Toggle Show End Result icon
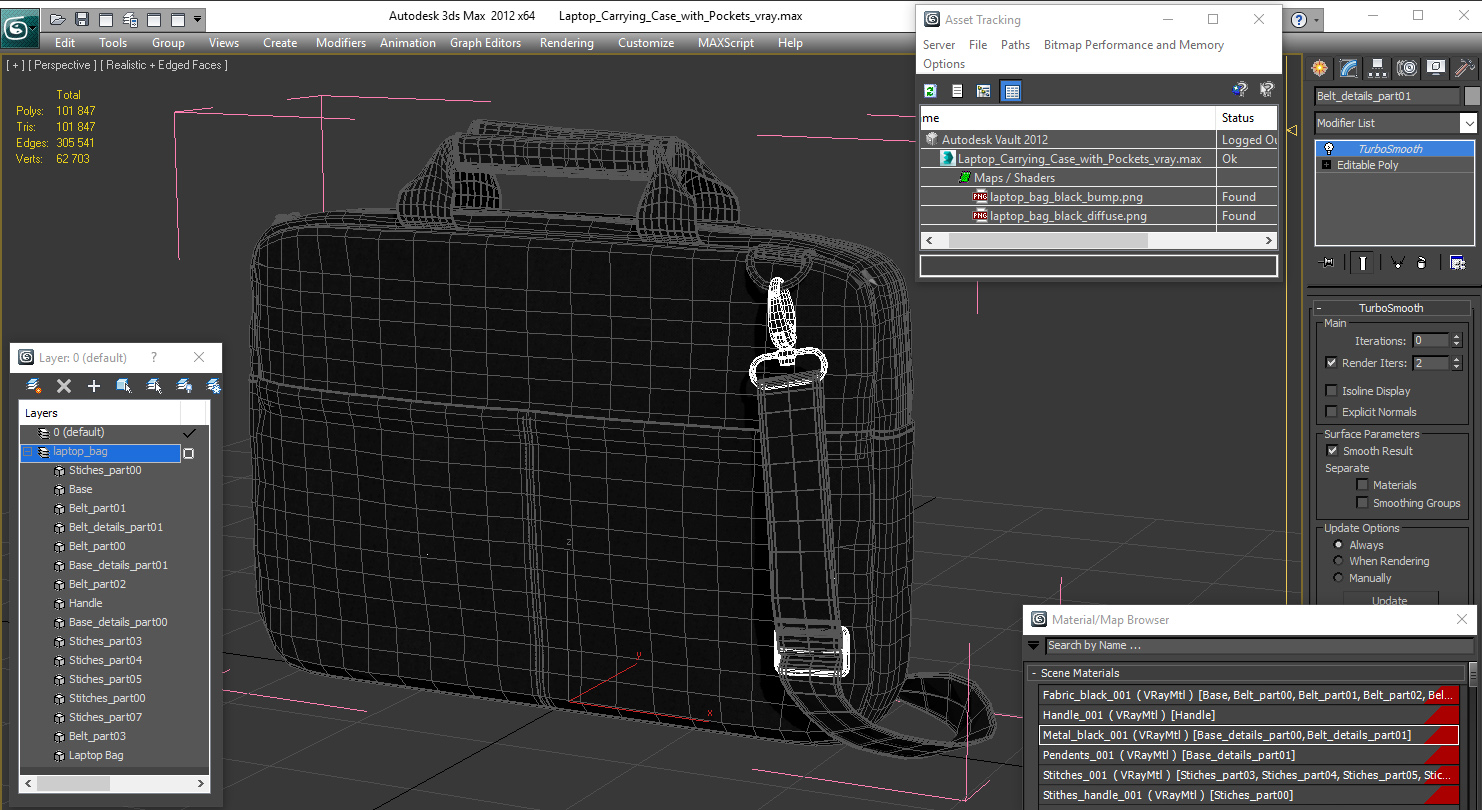Image resolution: width=1482 pixels, height=810 pixels. pos(1362,263)
